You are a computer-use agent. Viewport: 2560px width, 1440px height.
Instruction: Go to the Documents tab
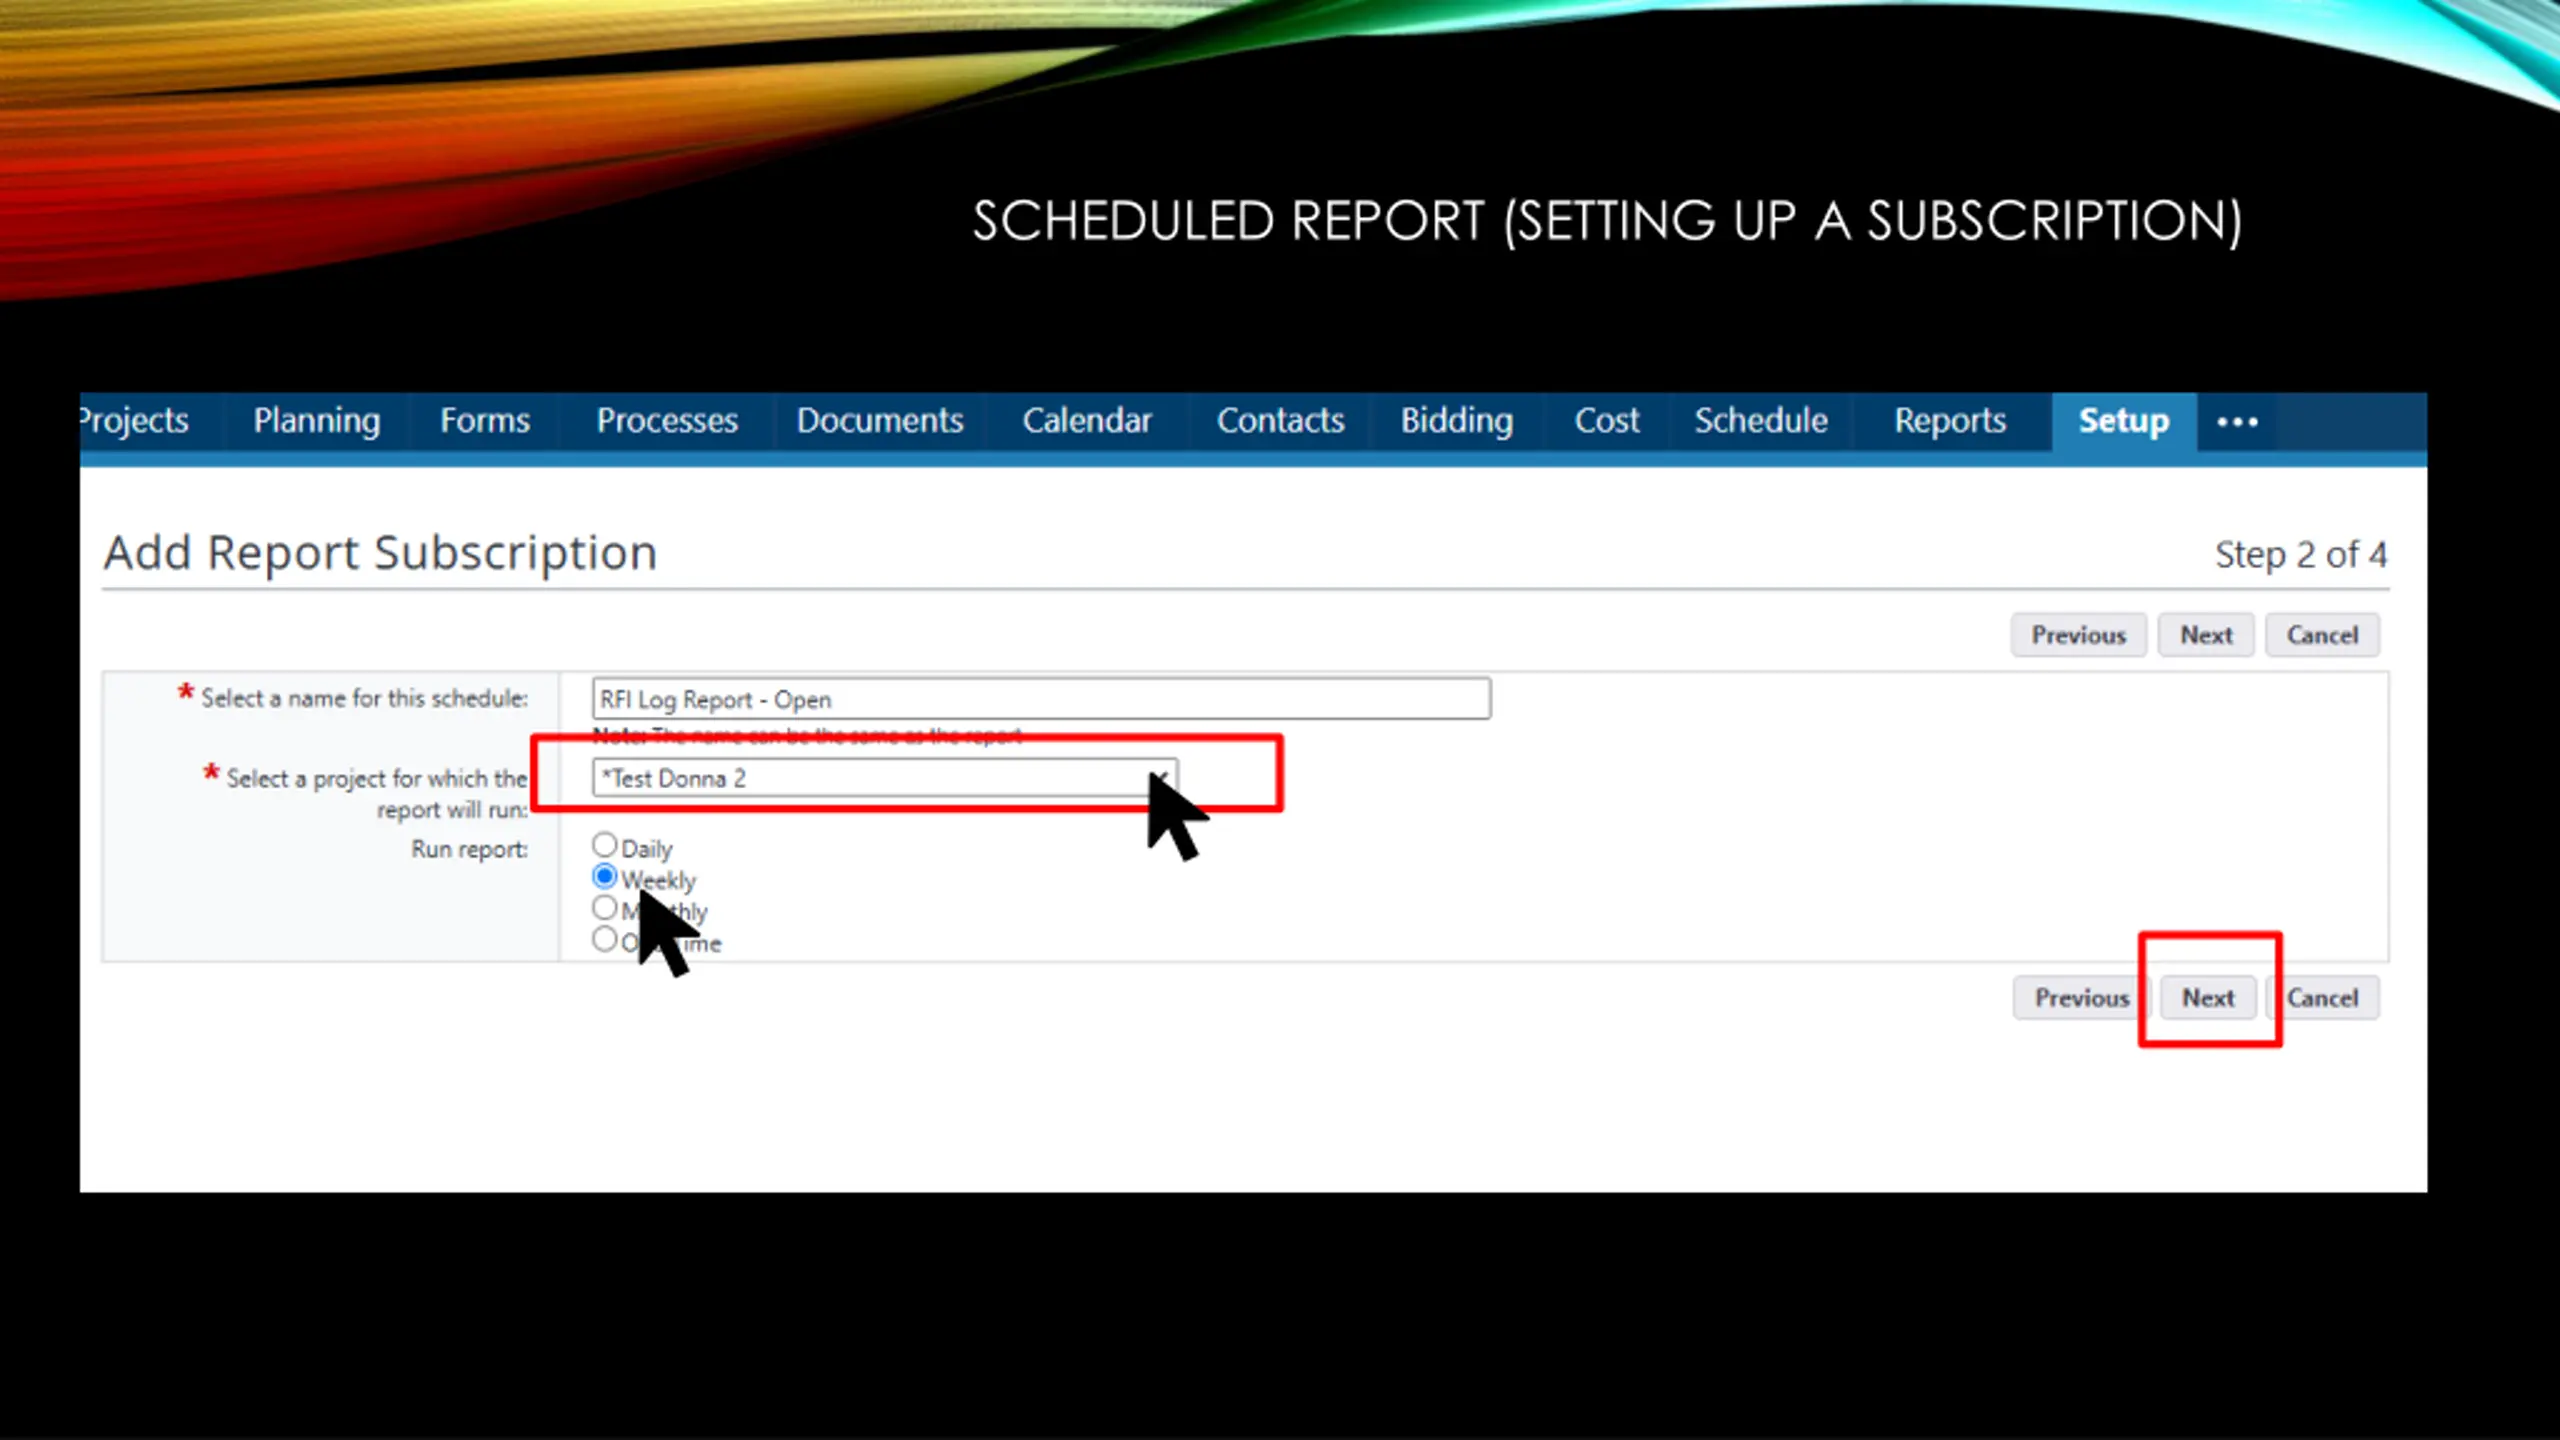879,421
